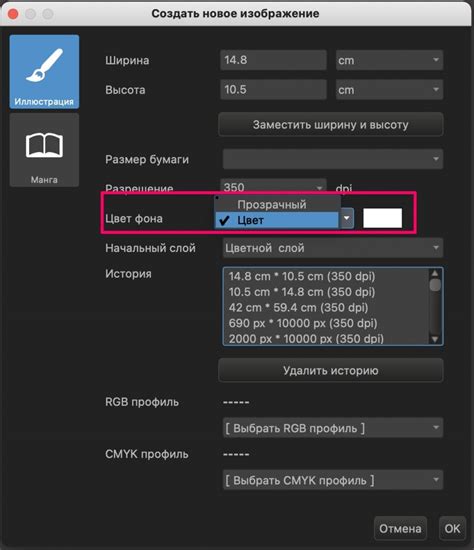Expand the Начальный слой dropdown
Viewport: 474px width, 550px height.
point(333,248)
